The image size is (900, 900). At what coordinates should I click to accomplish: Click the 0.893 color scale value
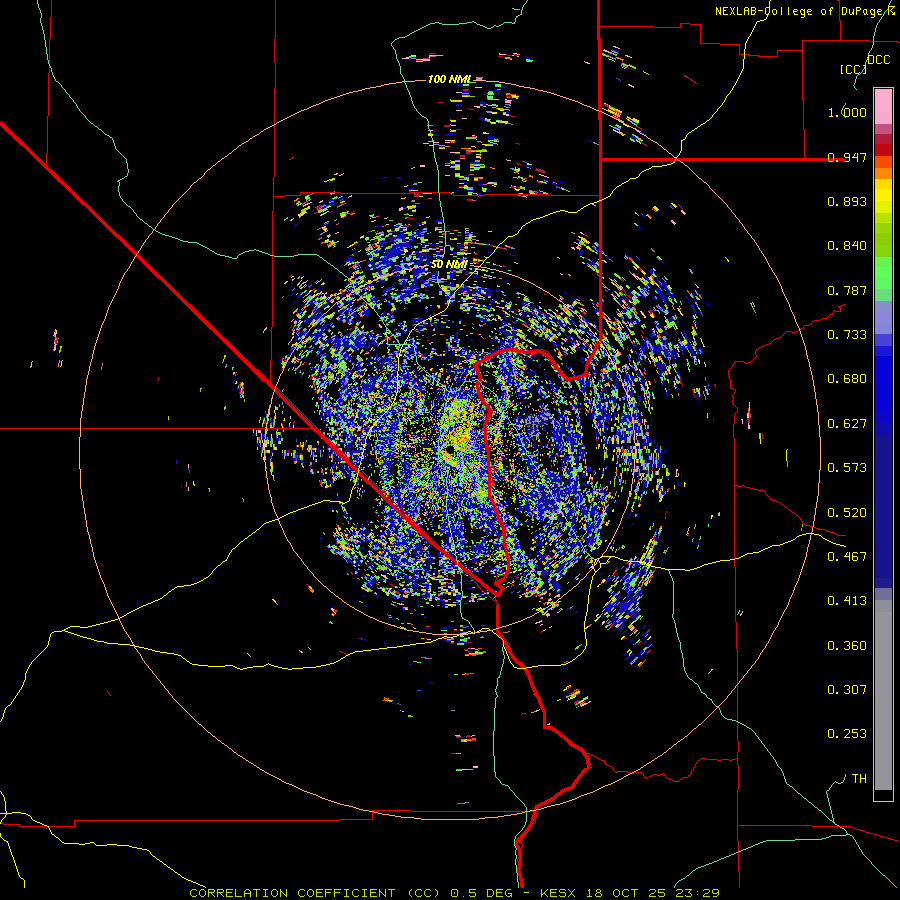pyautogui.click(x=847, y=201)
